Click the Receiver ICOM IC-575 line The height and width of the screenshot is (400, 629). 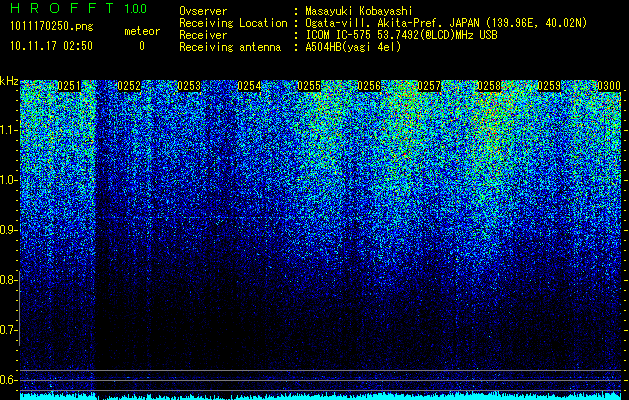401,35
